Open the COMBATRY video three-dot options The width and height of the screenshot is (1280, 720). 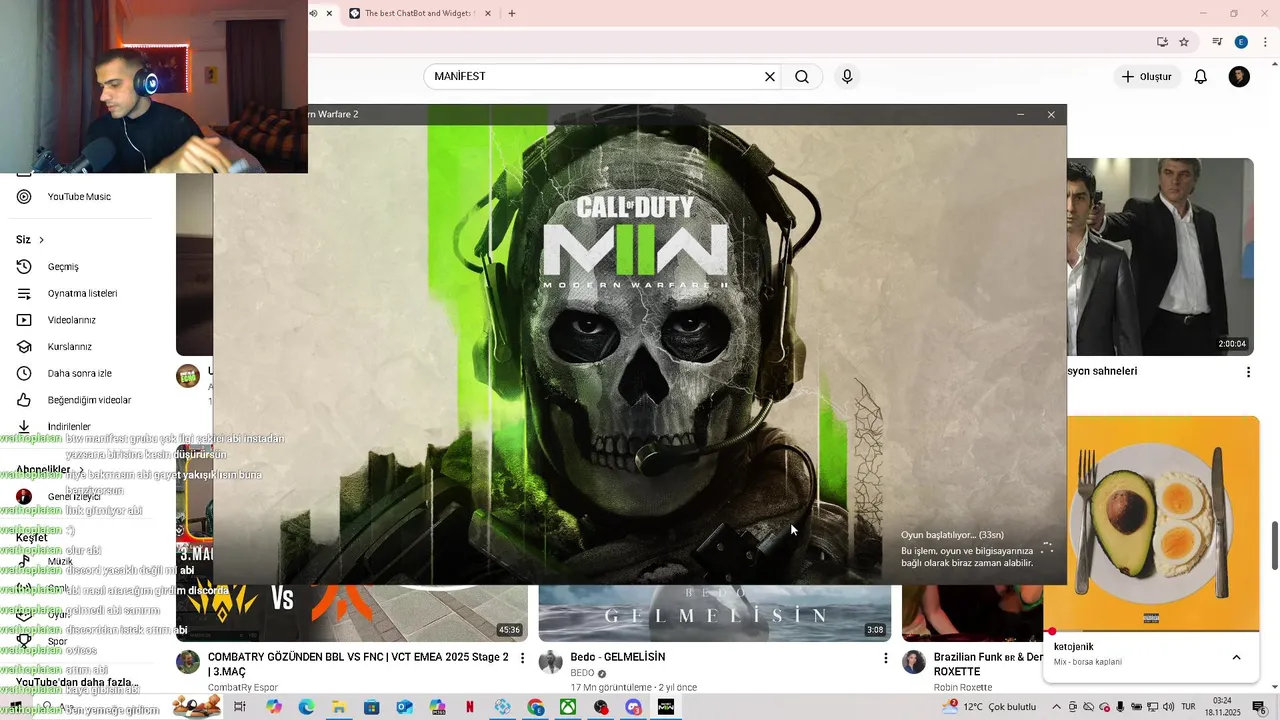[522, 658]
